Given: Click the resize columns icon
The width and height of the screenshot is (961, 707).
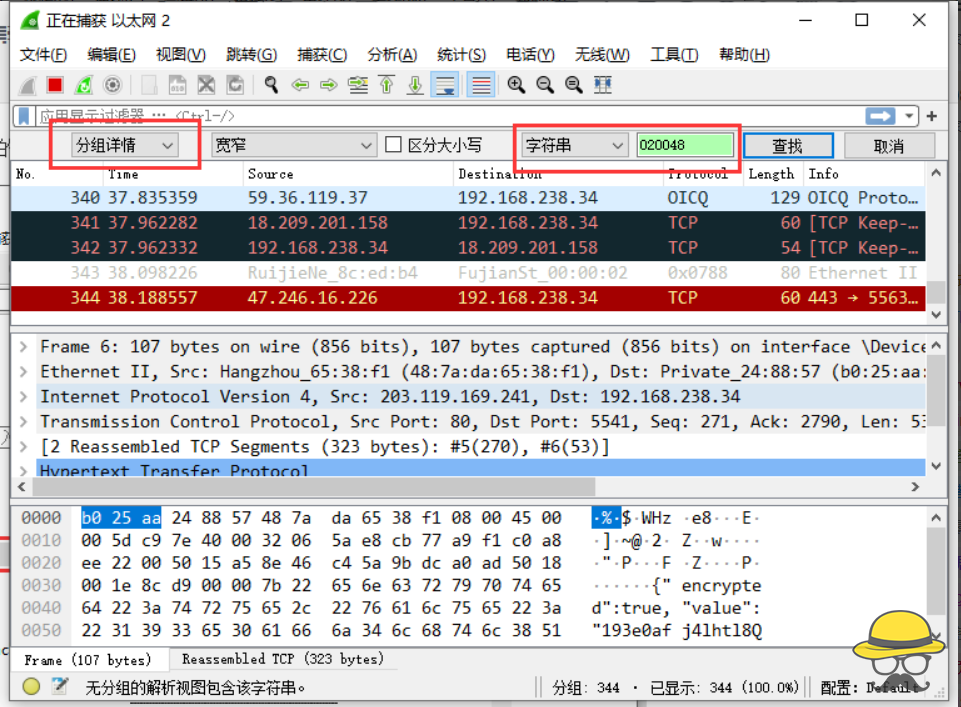Looking at the screenshot, I should pyautogui.click(x=603, y=86).
